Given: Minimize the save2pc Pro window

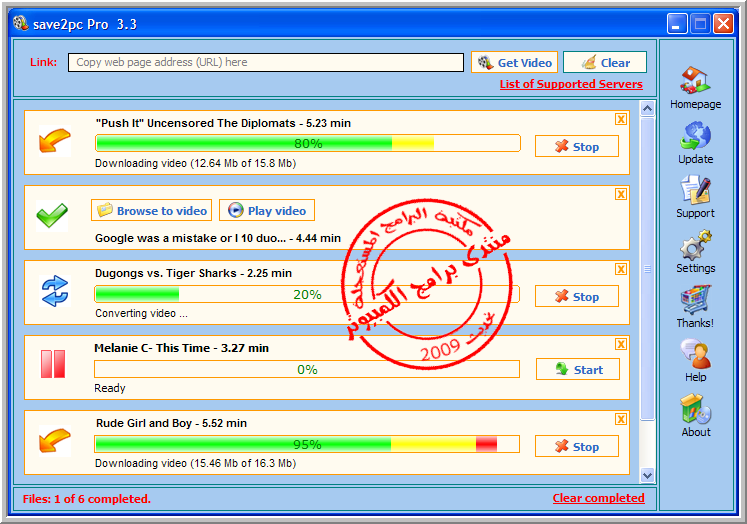Looking at the screenshot, I should [x=676, y=23].
